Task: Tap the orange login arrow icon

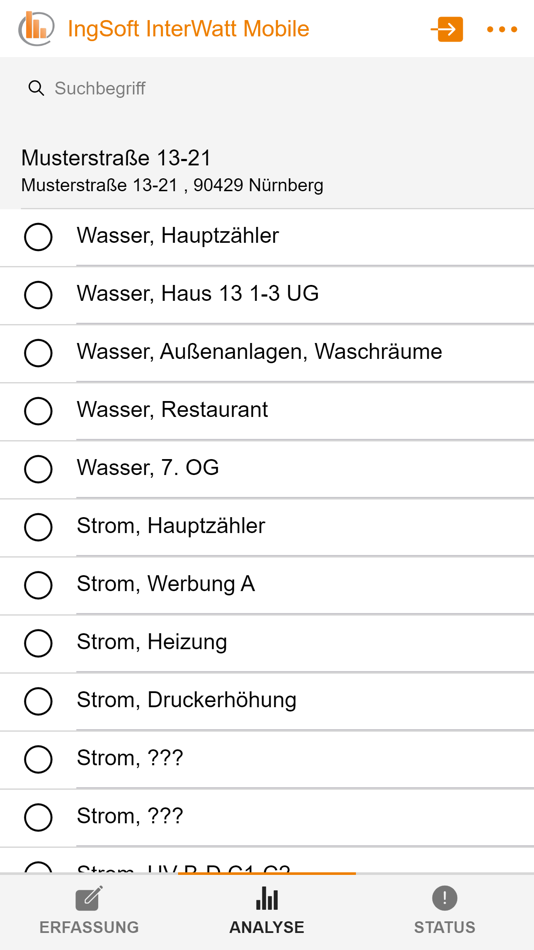Action: point(447,29)
